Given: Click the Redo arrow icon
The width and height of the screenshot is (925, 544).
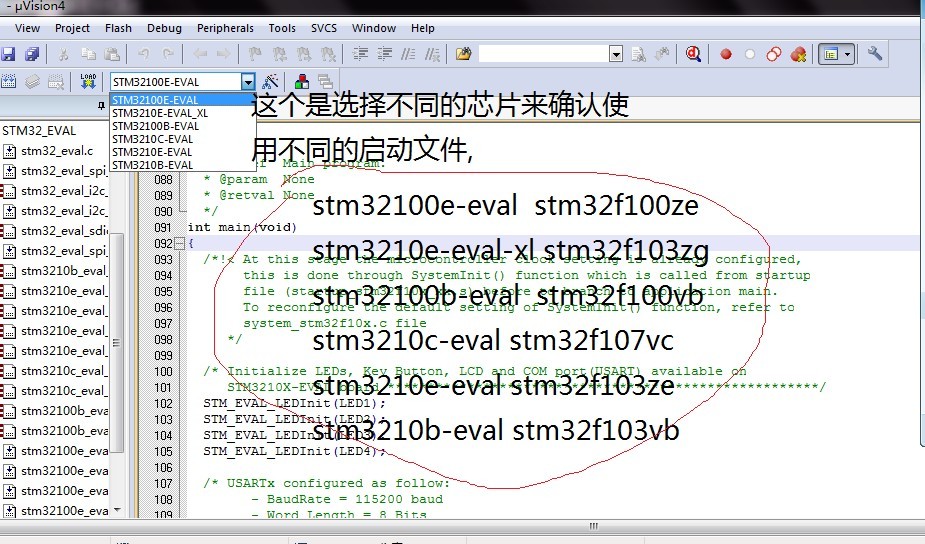Looking at the screenshot, I should 168,54.
